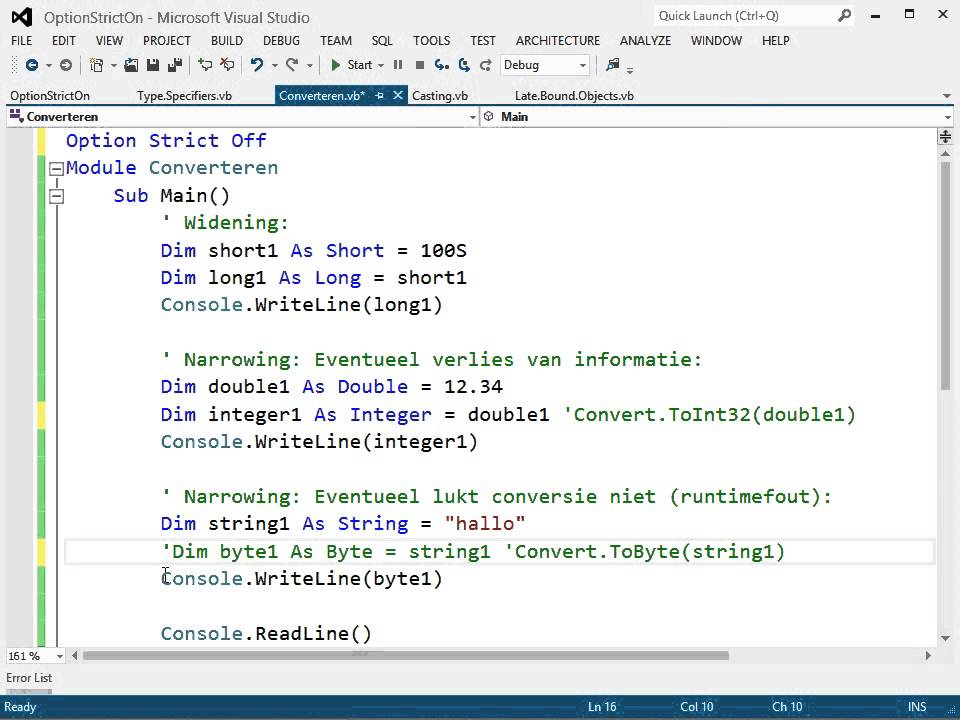
Task: Click the horizontal scrollbar thumb
Action: point(406,656)
